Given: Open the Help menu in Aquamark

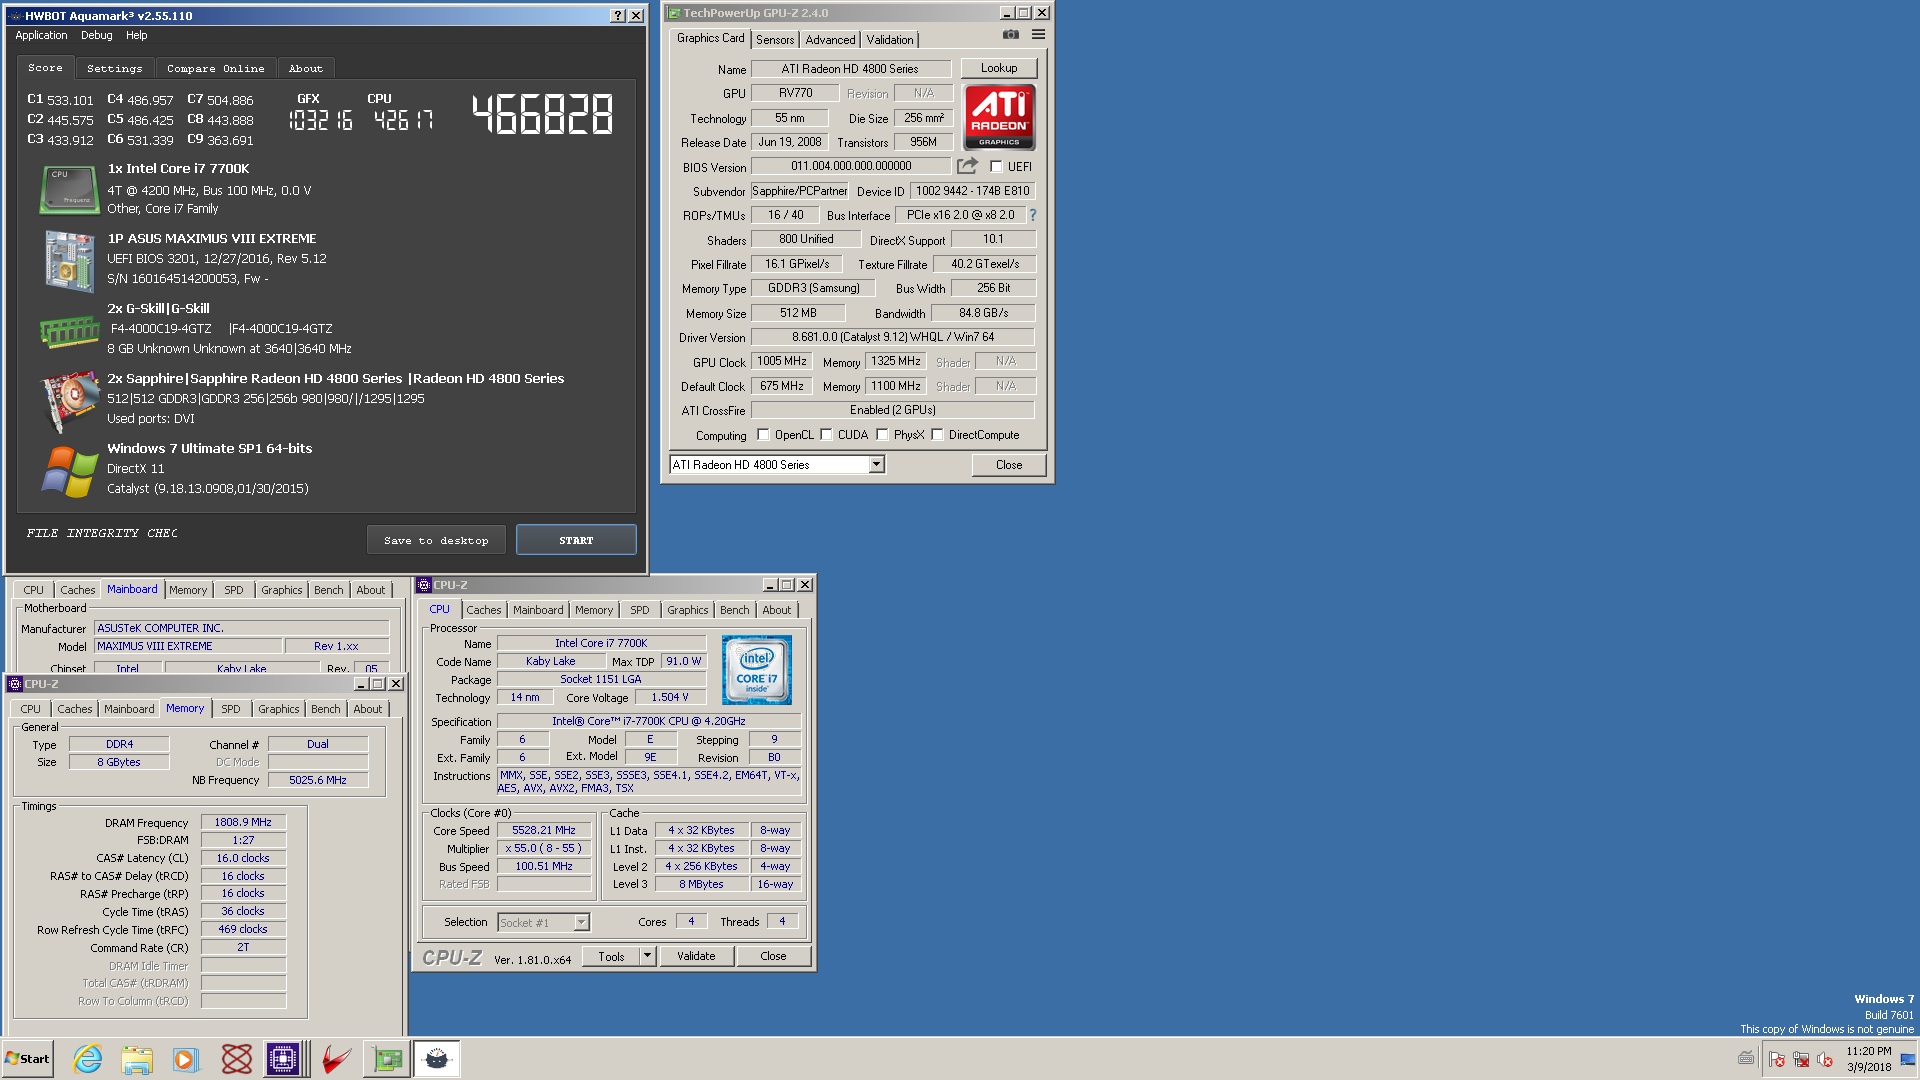Looking at the screenshot, I should point(137,35).
